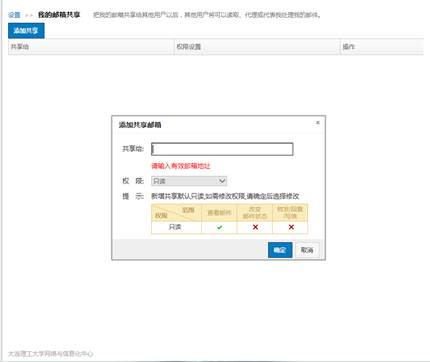Select the 只读 row label in permission table
Viewport: 430px width, 362px height.
pos(175,227)
